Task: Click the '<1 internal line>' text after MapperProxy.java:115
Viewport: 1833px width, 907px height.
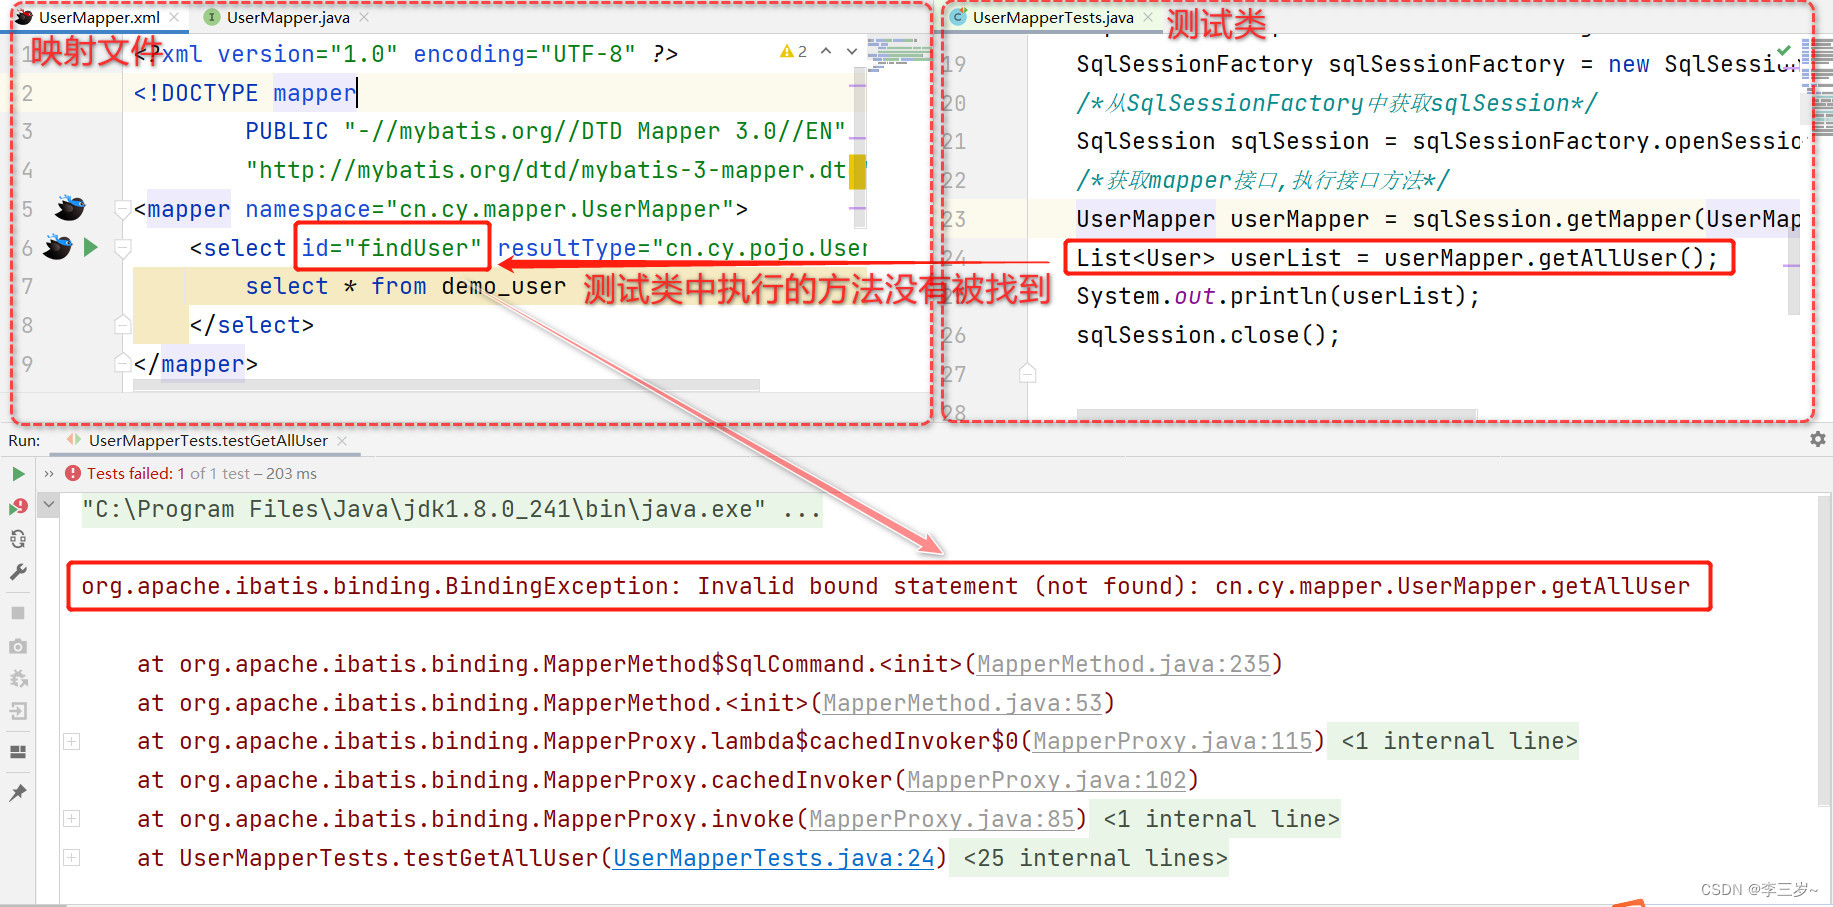Action: [x=1459, y=741]
